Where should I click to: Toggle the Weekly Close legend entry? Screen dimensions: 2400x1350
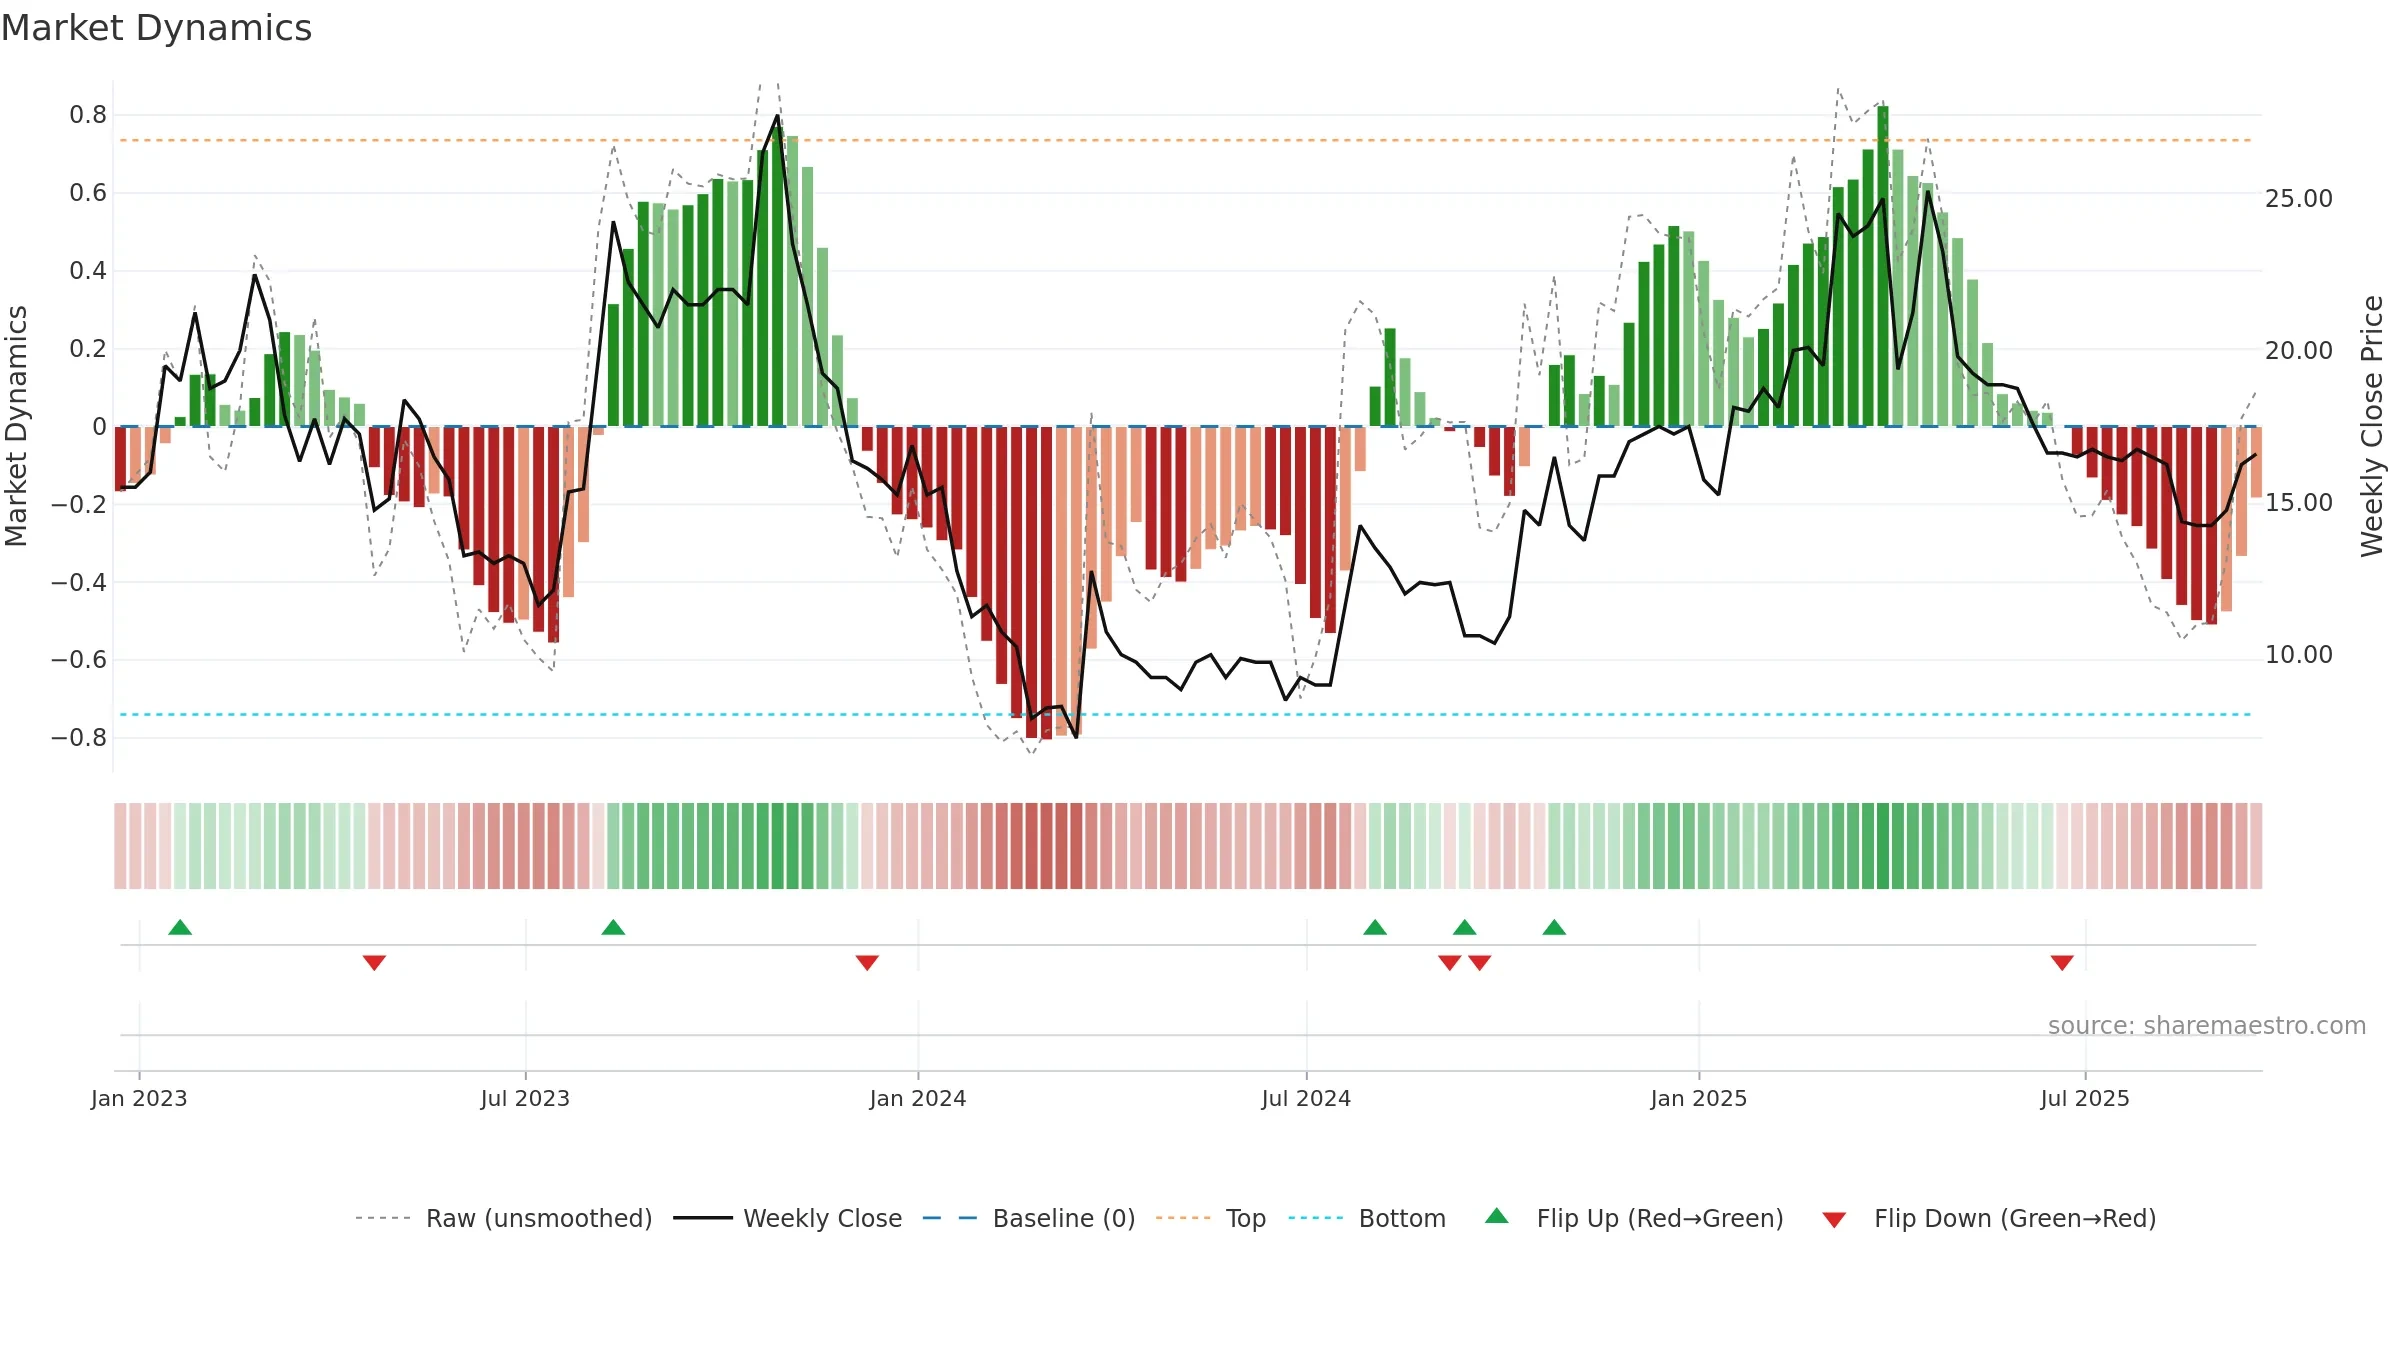788,1218
